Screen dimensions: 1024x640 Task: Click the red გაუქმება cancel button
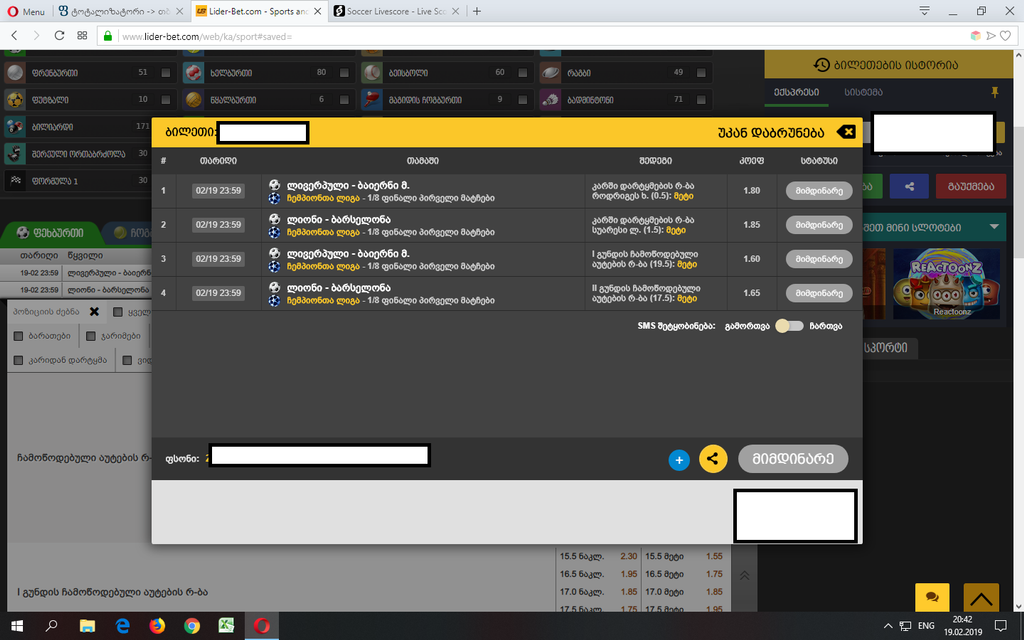(x=970, y=186)
